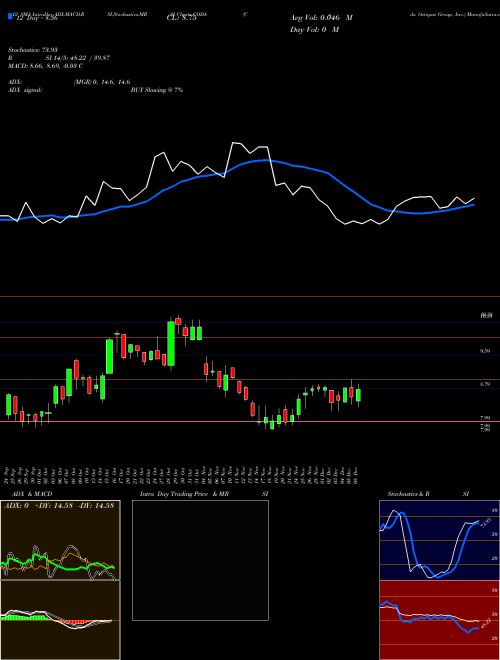Click the 'MACD: 8.66, 8.69, -0.03 C' line
Screen dimensions: 500x660
45,66
